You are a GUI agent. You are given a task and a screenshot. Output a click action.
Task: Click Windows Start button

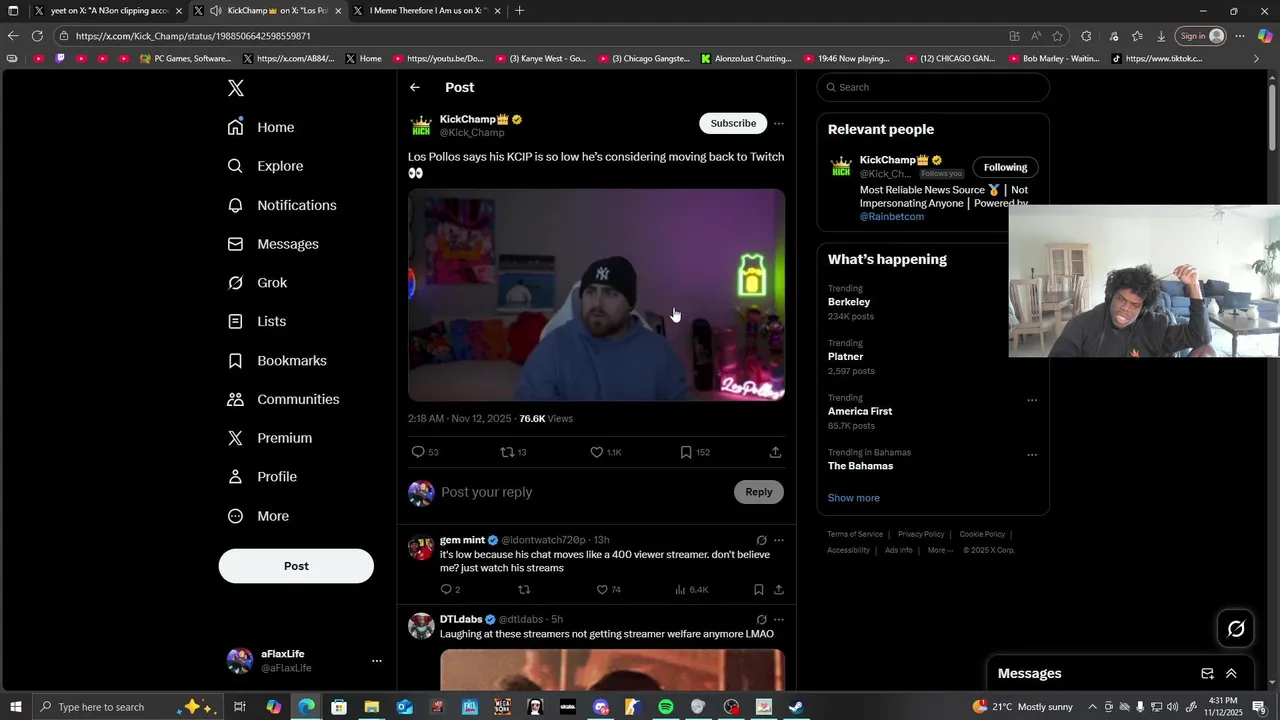pos(15,707)
